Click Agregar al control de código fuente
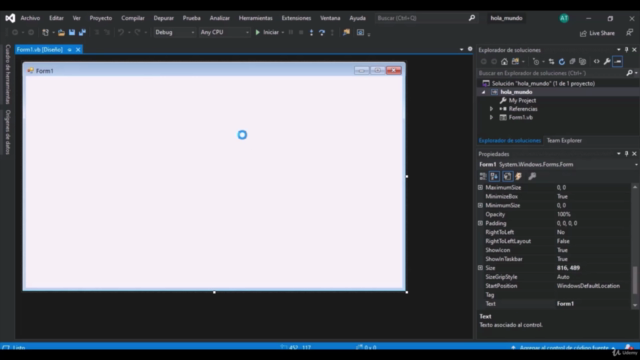This screenshot has height=360, width=640. click(x=564, y=347)
